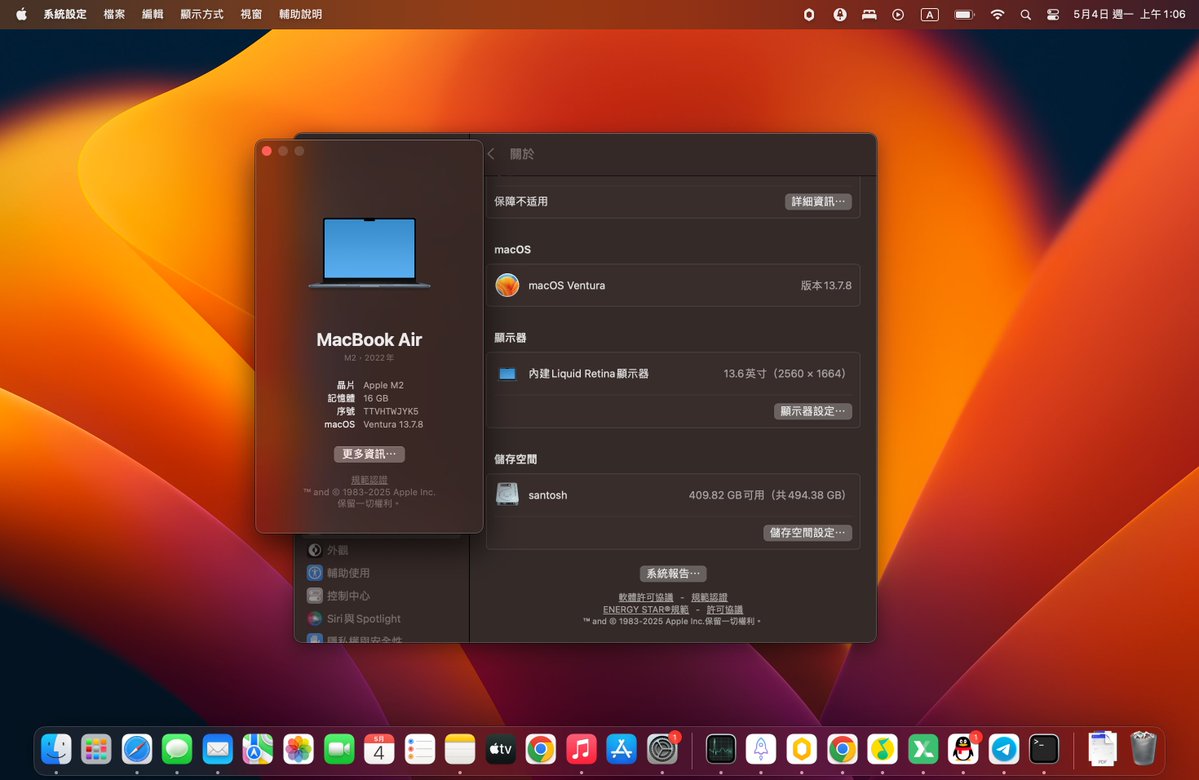Open Control Center in menu bar
The width and height of the screenshot is (1199, 780).
[x=1053, y=15]
